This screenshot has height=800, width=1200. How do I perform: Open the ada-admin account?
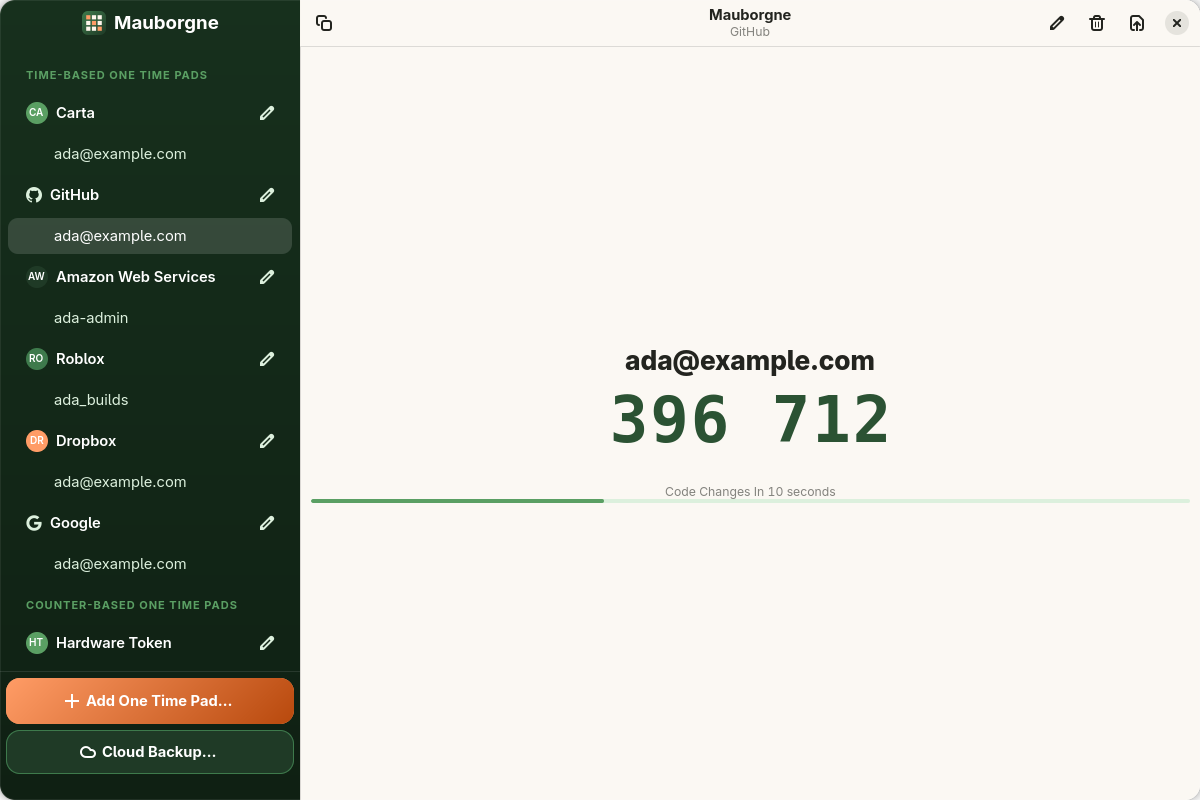(x=150, y=318)
